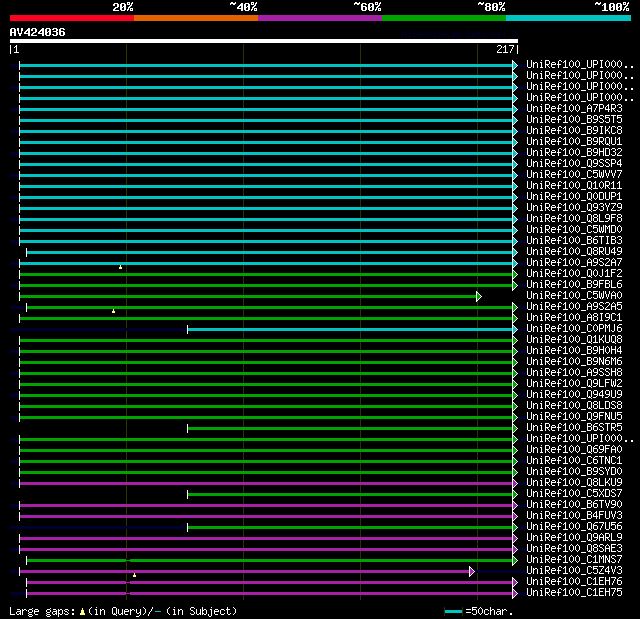Select the UniRef100_B4FUV3 label

tap(574, 516)
